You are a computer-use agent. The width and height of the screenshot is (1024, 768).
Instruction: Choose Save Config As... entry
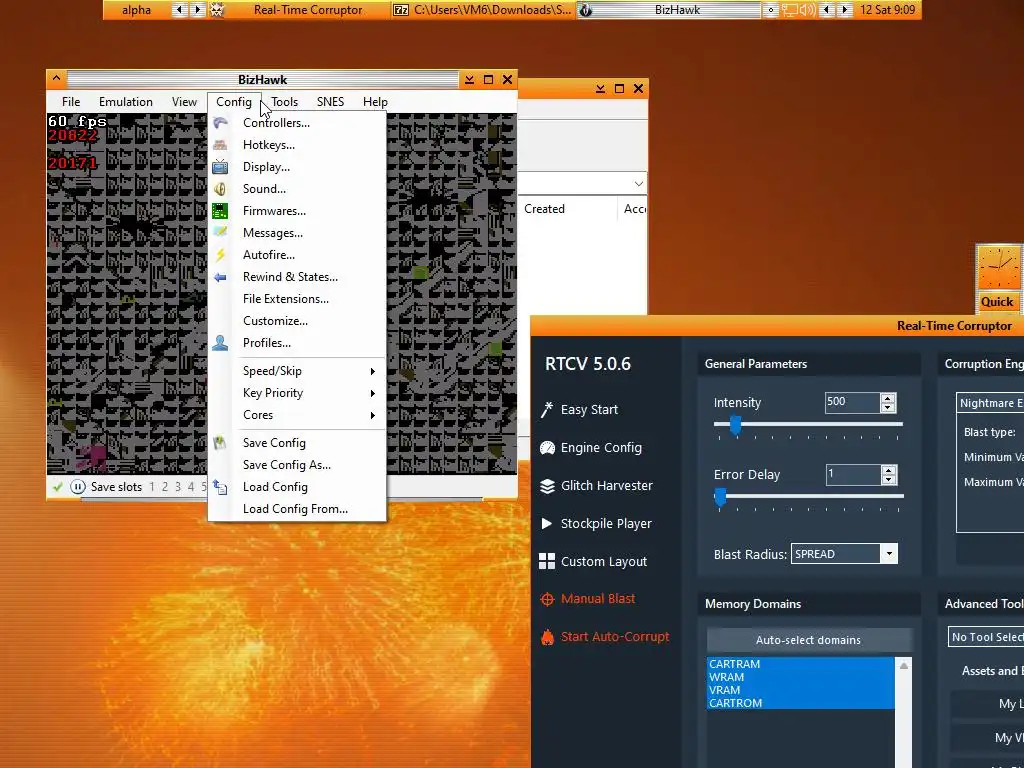297,465
